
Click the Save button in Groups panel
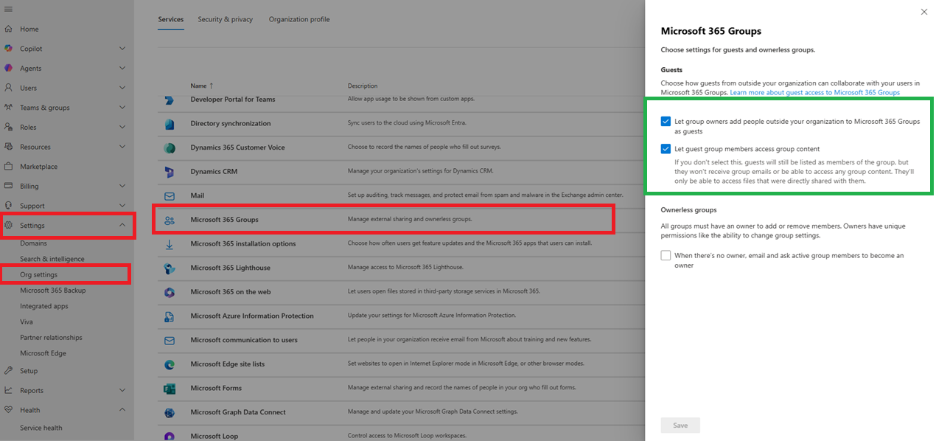click(x=680, y=425)
